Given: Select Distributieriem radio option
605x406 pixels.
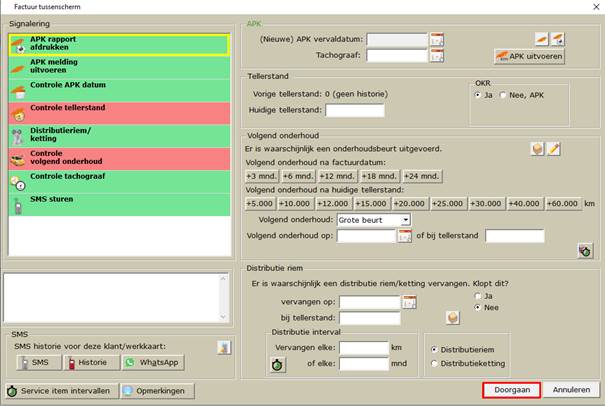Looking at the screenshot, I should 434,350.
